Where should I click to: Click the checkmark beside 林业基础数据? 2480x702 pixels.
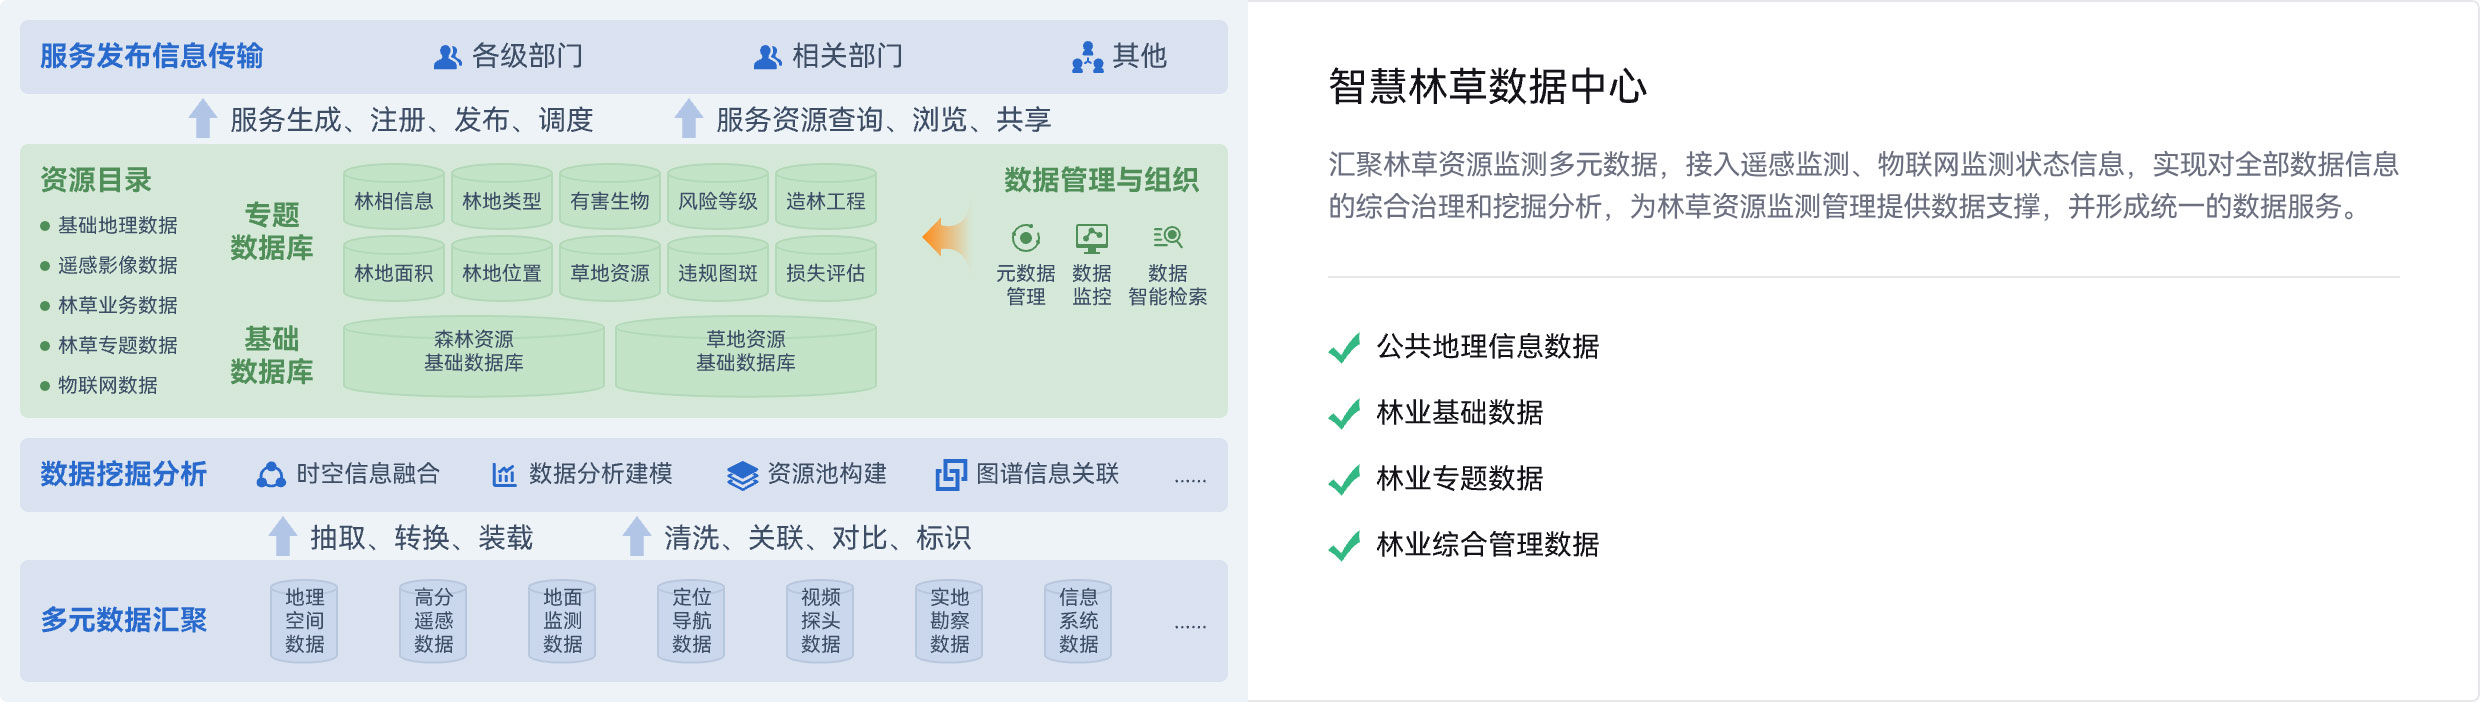tap(1344, 413)
